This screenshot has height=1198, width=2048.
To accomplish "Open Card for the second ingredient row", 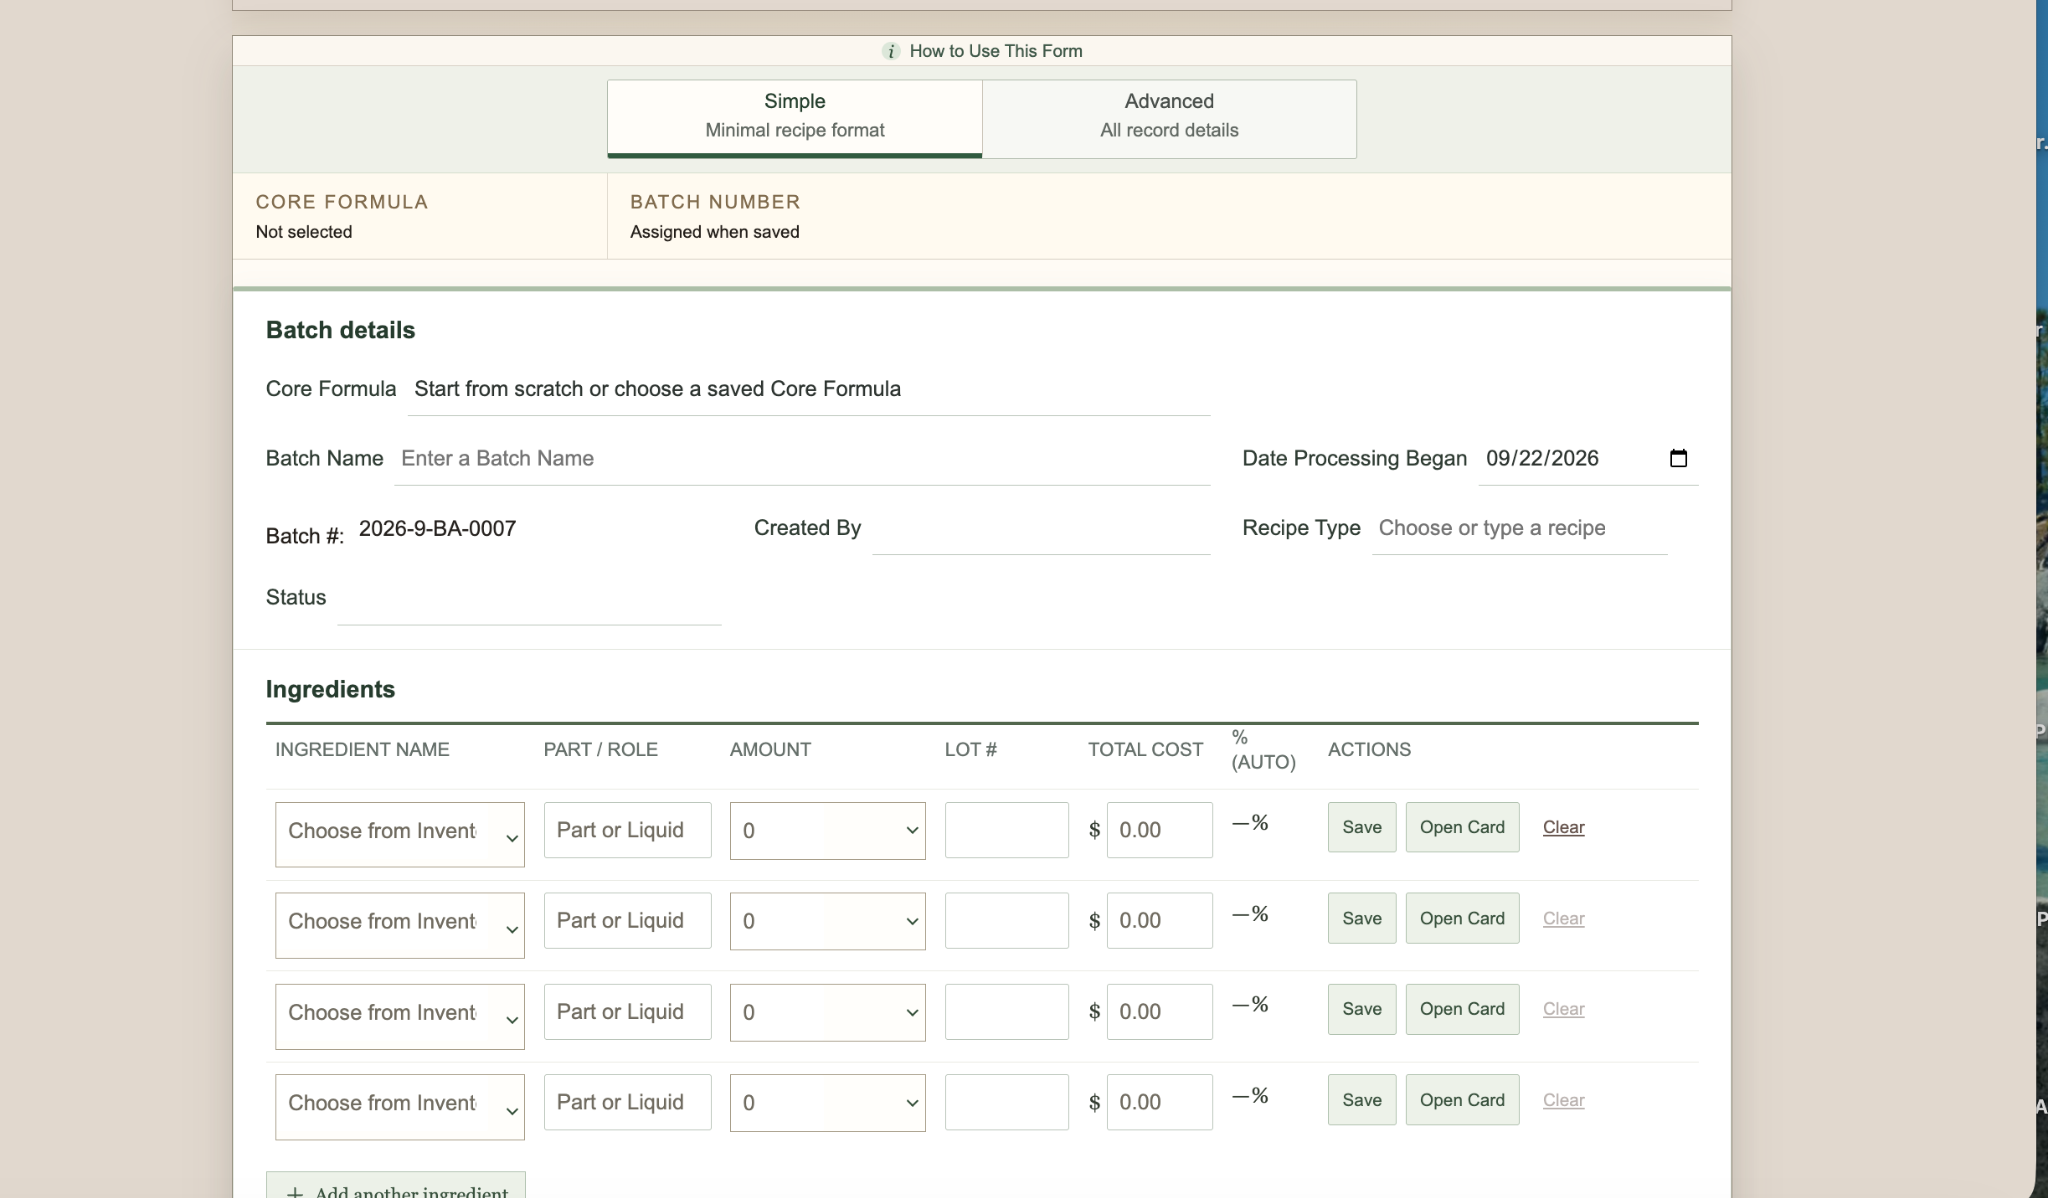I will pyautogui.click(x=1462, y=918).
